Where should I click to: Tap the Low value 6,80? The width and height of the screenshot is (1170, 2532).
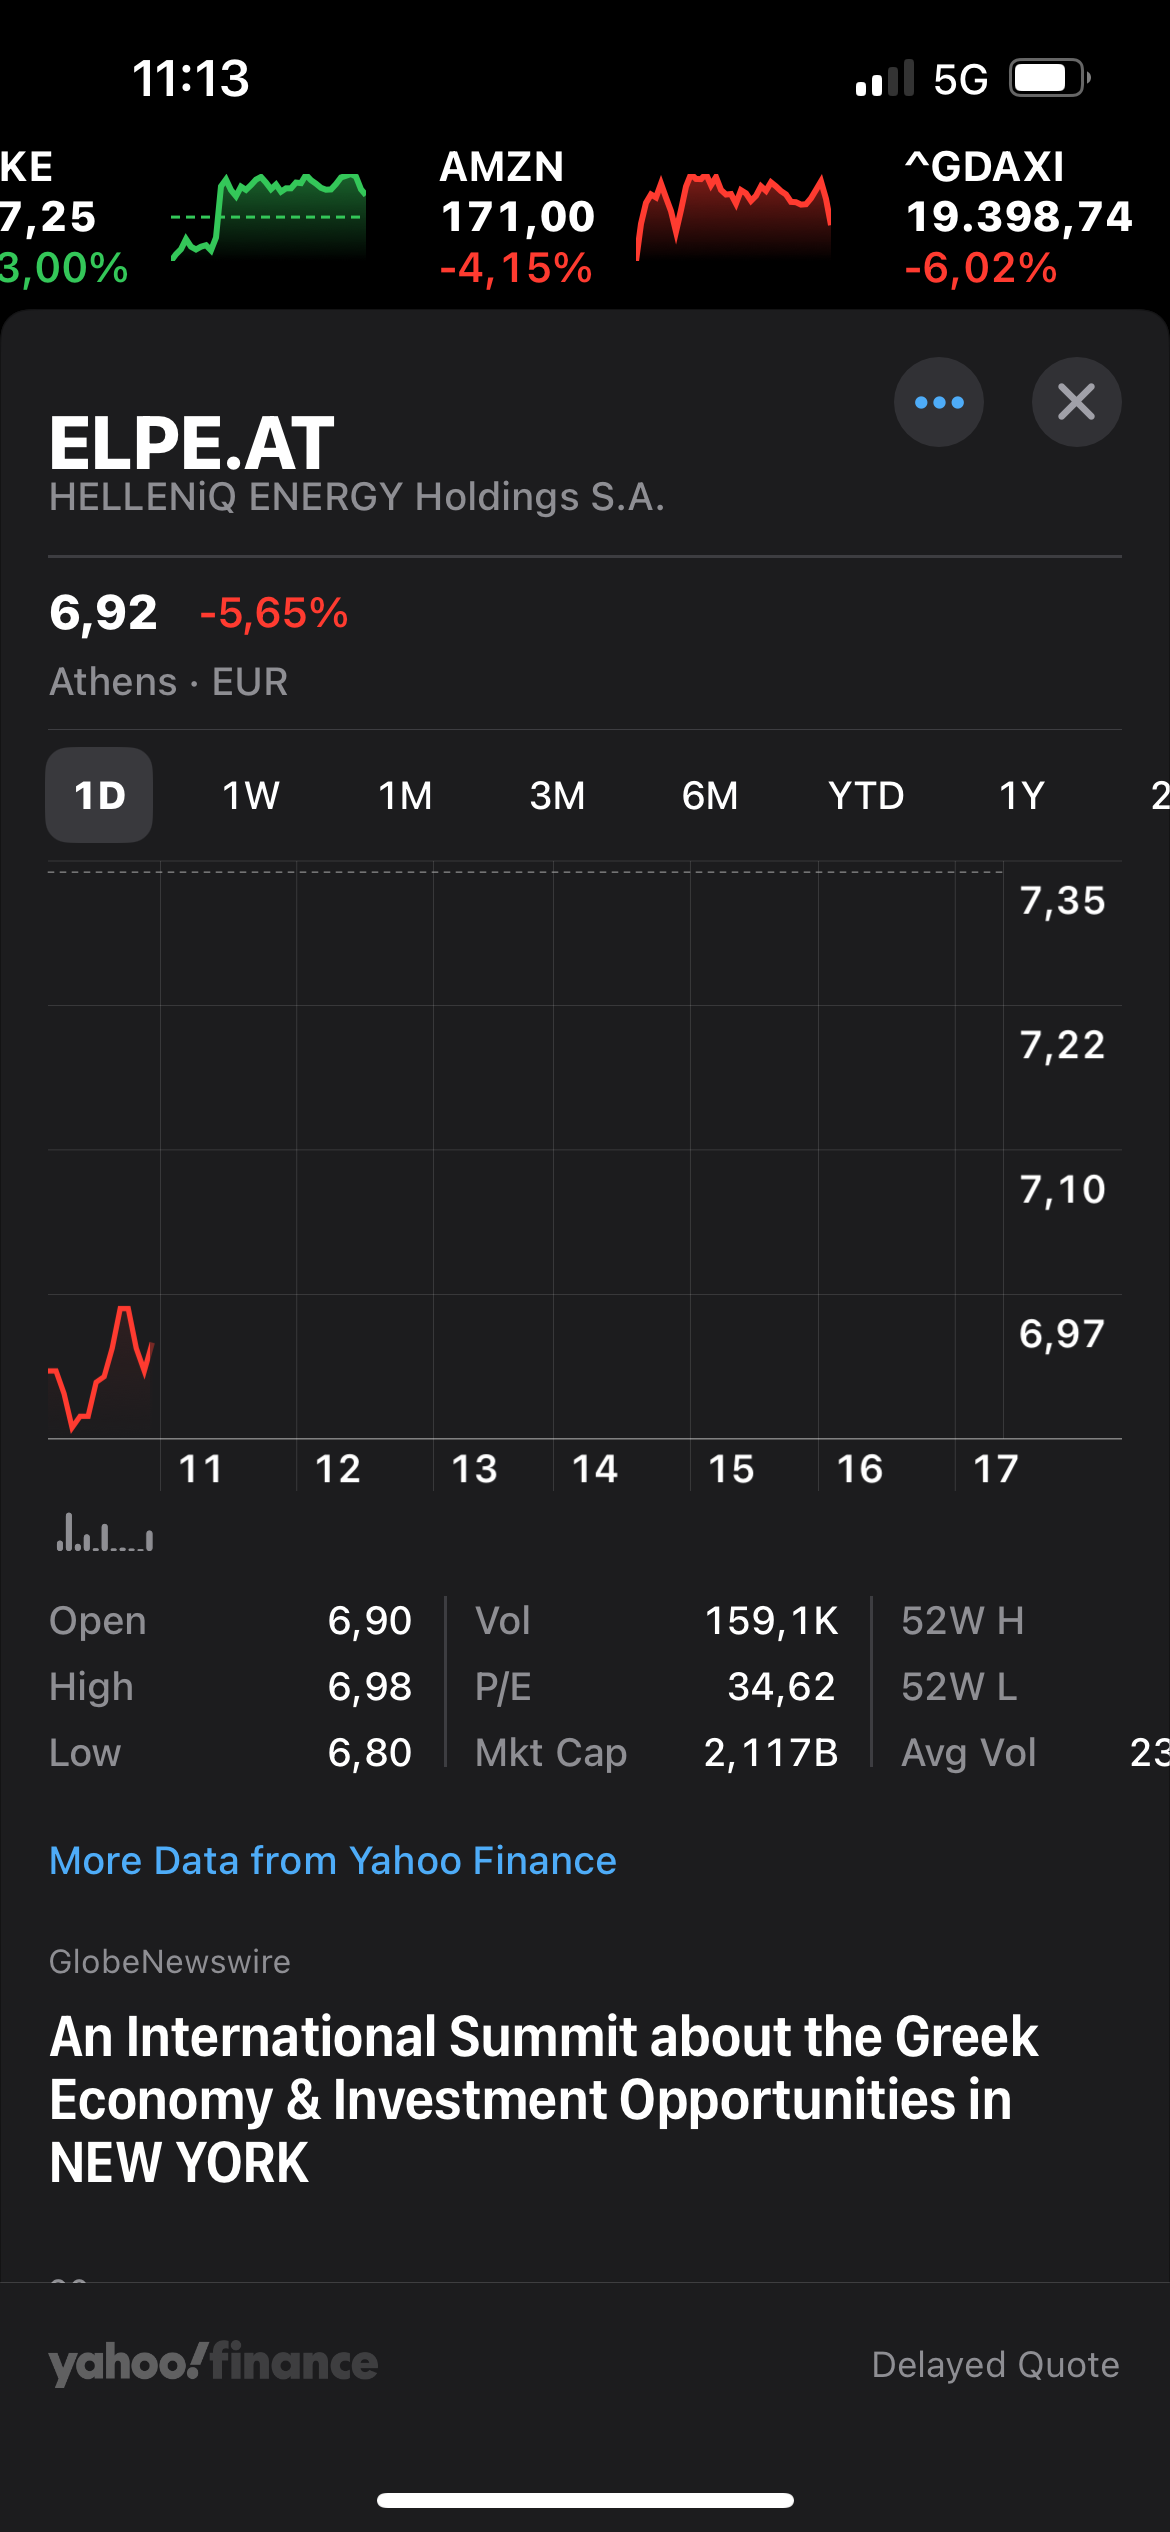pos(370,1752)
